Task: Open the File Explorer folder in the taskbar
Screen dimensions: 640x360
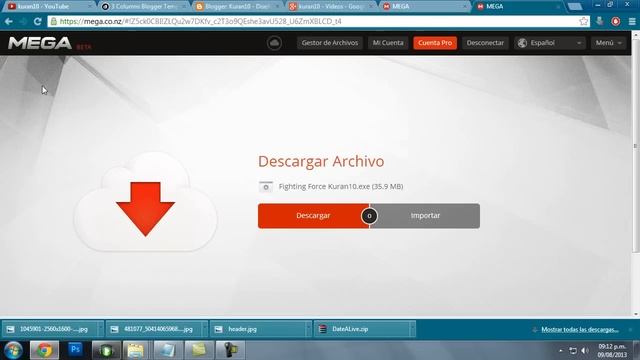Action: (136, 350)
